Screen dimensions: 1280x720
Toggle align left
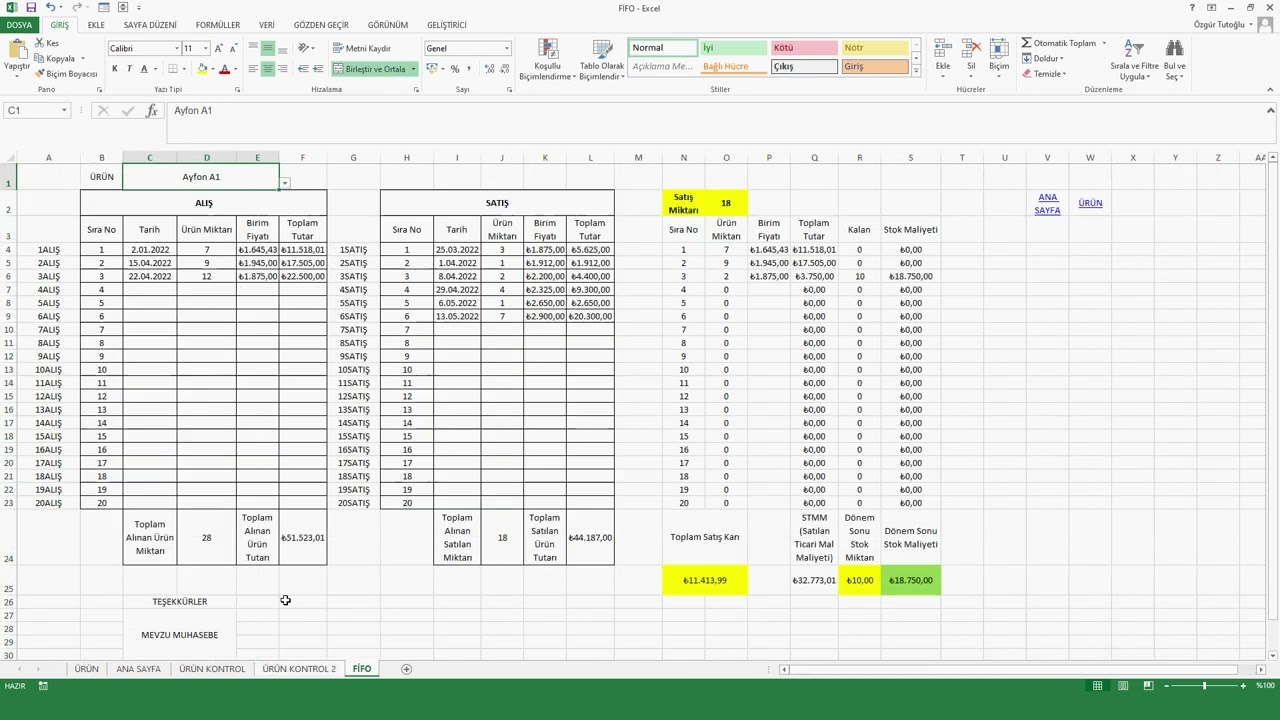tap(253, 69)
